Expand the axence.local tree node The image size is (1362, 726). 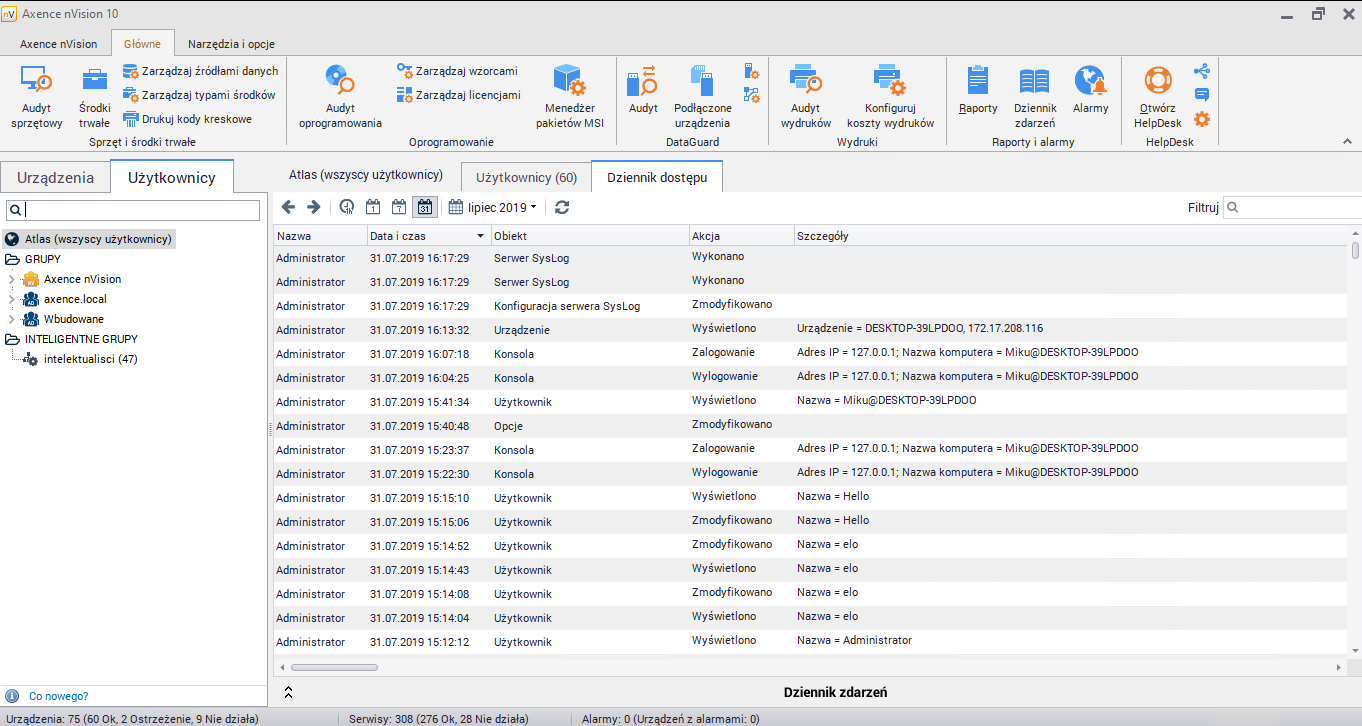[x=11, y=299]
